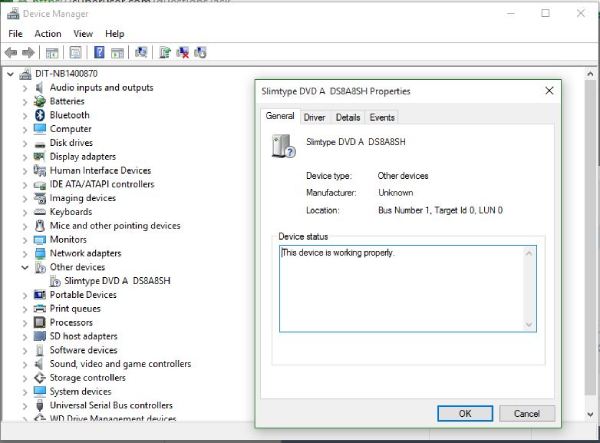
Task: Click the Scan for hardware changes icon
Action: pyautogui.click(x=141, y=52)
